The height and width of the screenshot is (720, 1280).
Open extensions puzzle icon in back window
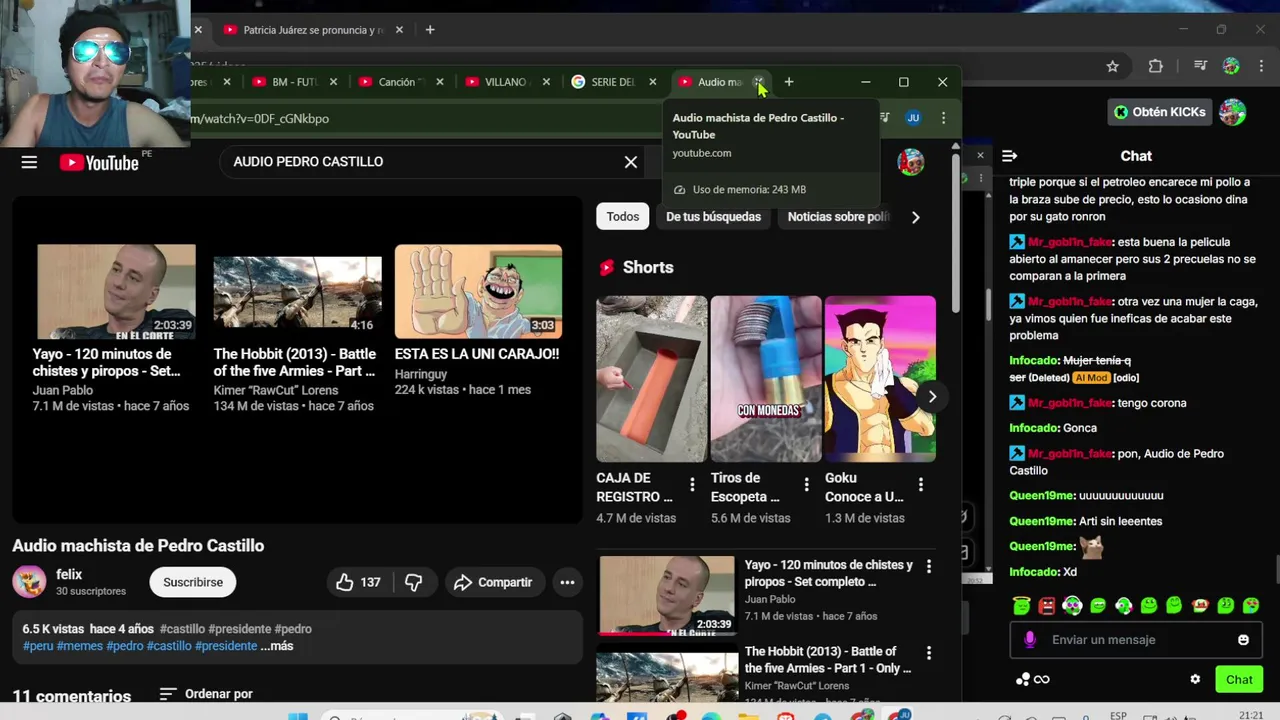click(1156, 66)
